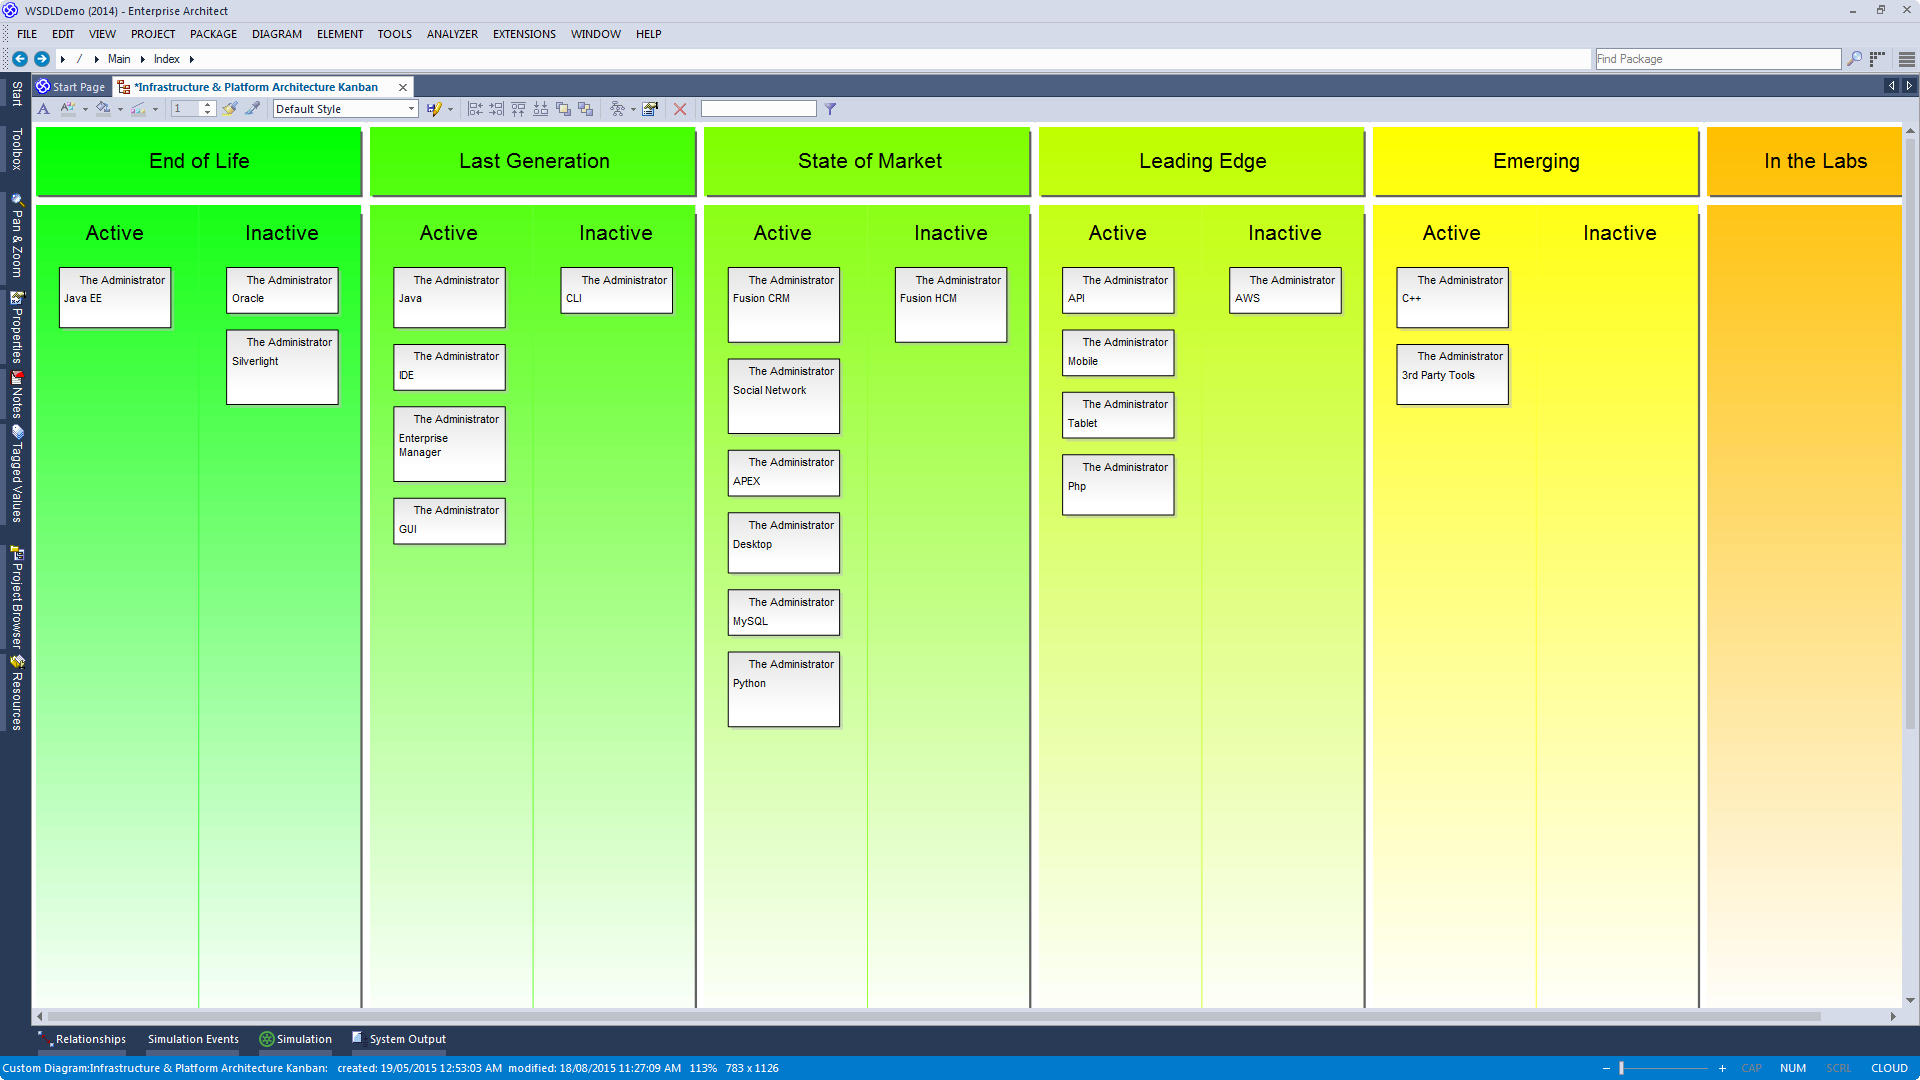This screenshot has width=1920, height=1080.
Task: Open the PACKAGE menu
Action: (x=213, y=34)
